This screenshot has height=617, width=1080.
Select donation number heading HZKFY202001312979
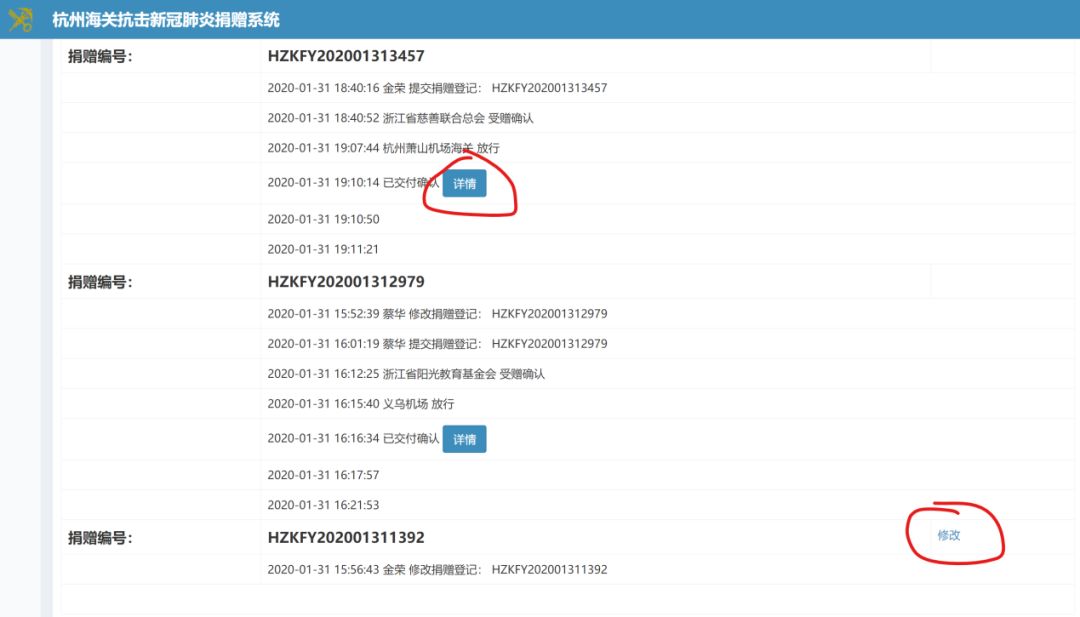[346, 282]
